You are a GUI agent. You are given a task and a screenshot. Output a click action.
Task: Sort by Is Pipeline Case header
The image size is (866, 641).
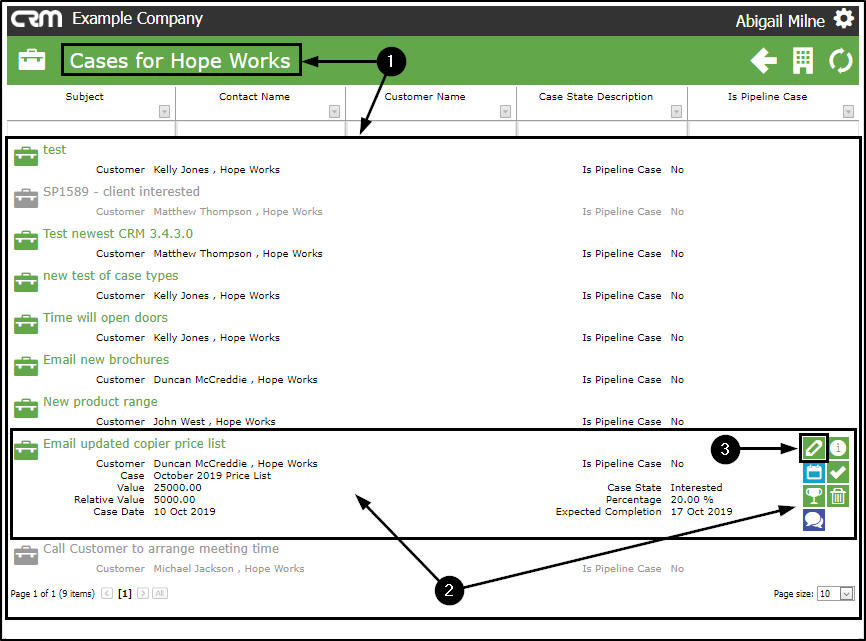coord(767,97)
